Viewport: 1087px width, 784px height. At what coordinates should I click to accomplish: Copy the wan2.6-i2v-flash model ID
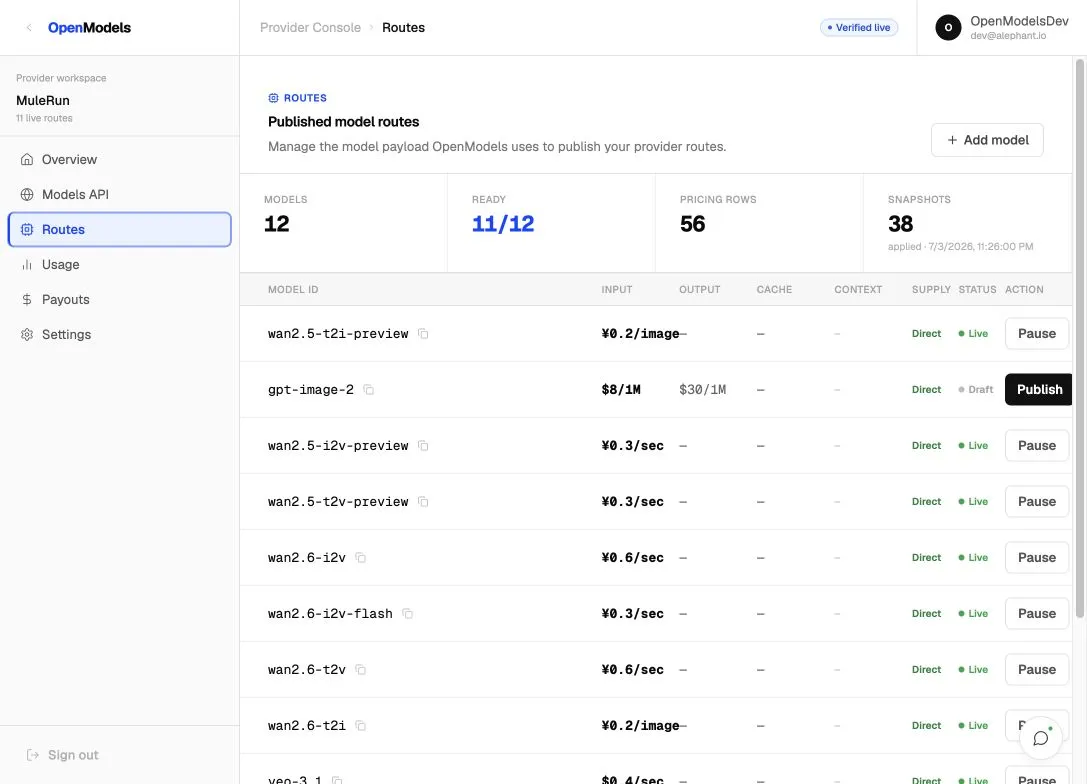(x=408, y=613)
